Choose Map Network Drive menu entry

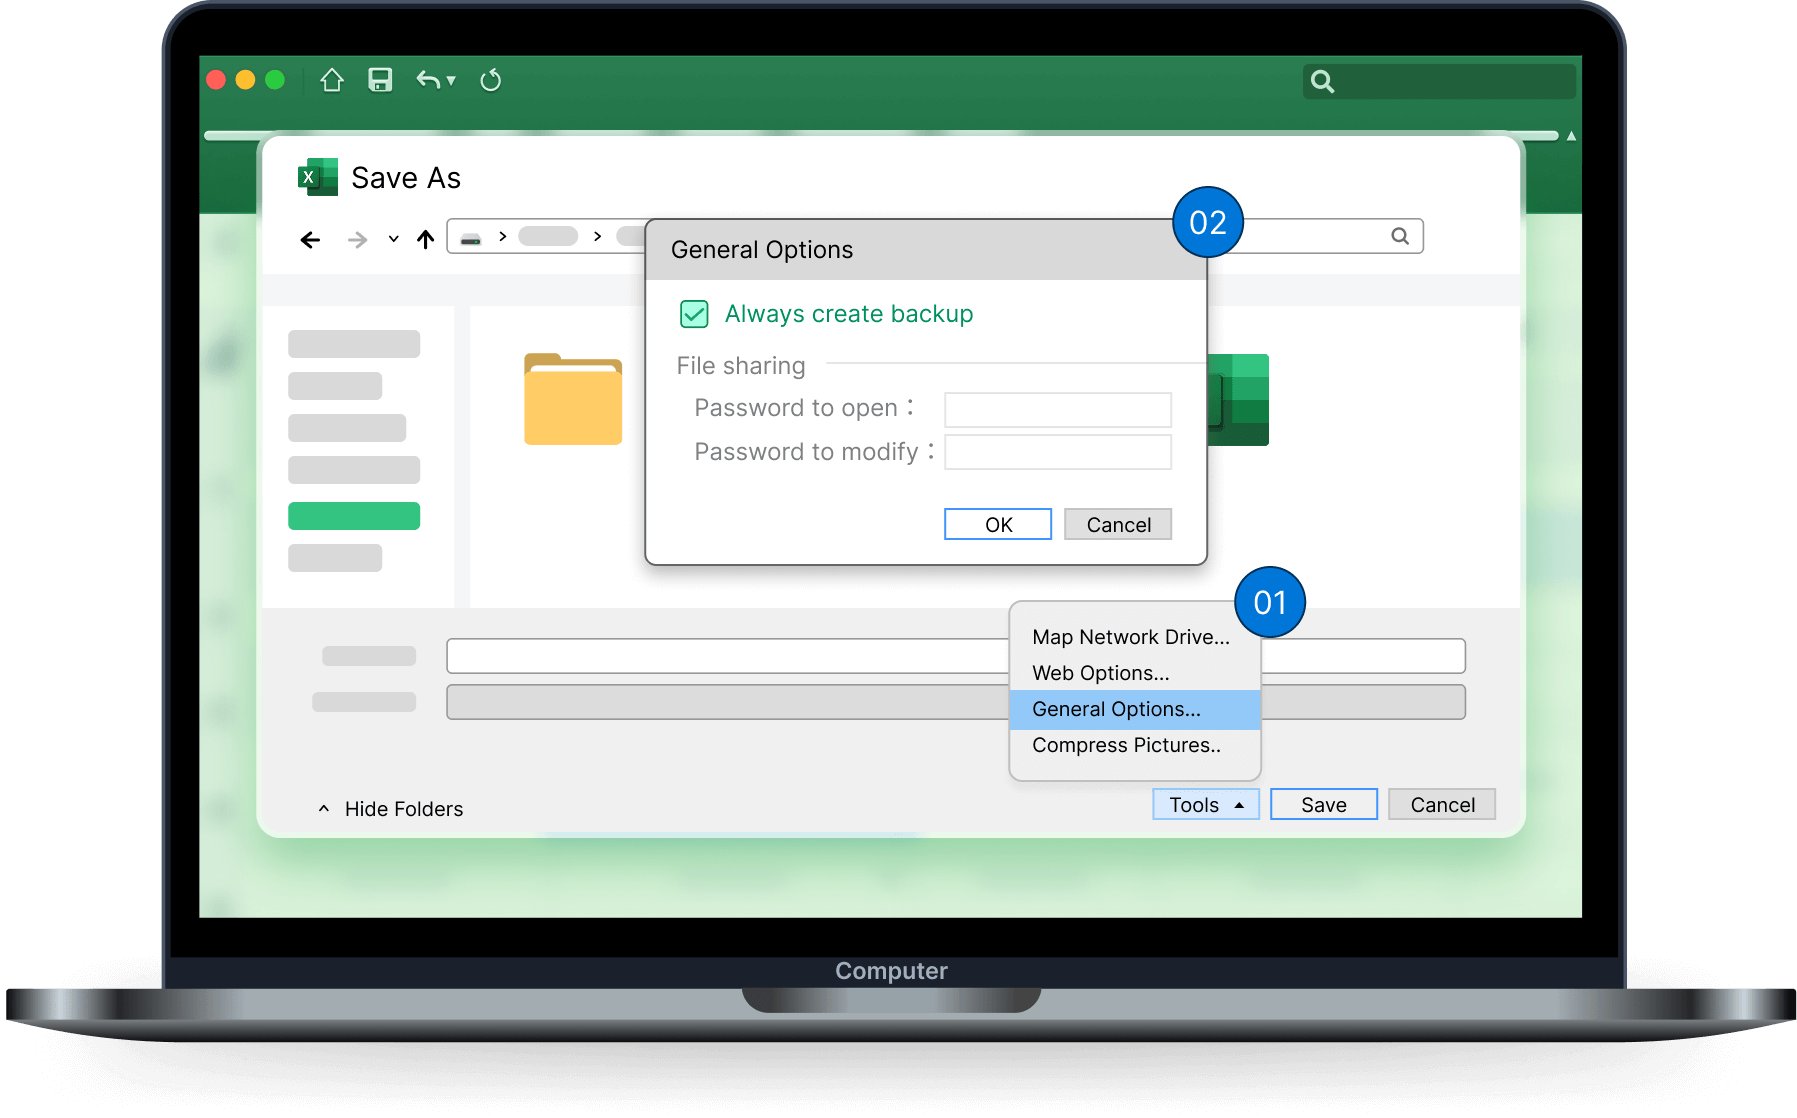(x=1129, y=637)
